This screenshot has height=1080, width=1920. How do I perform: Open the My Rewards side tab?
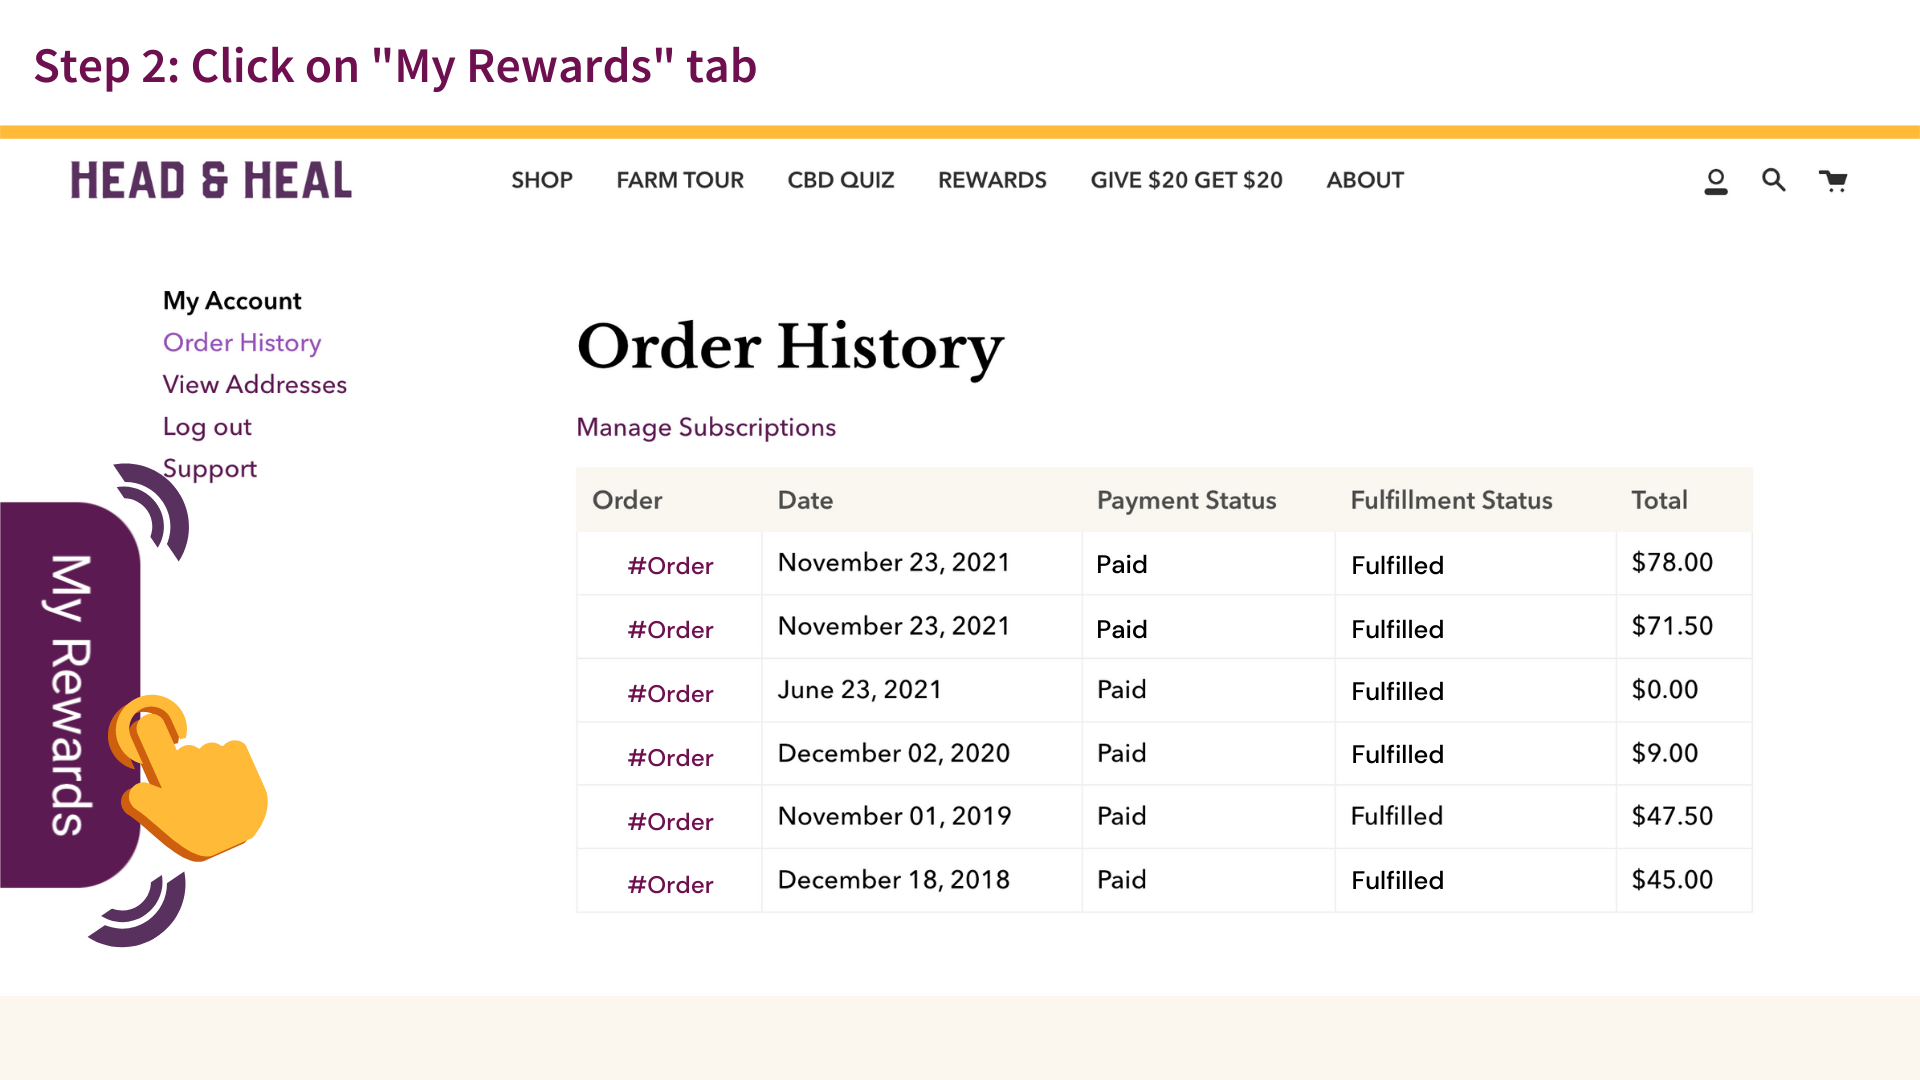click(69, 694)
